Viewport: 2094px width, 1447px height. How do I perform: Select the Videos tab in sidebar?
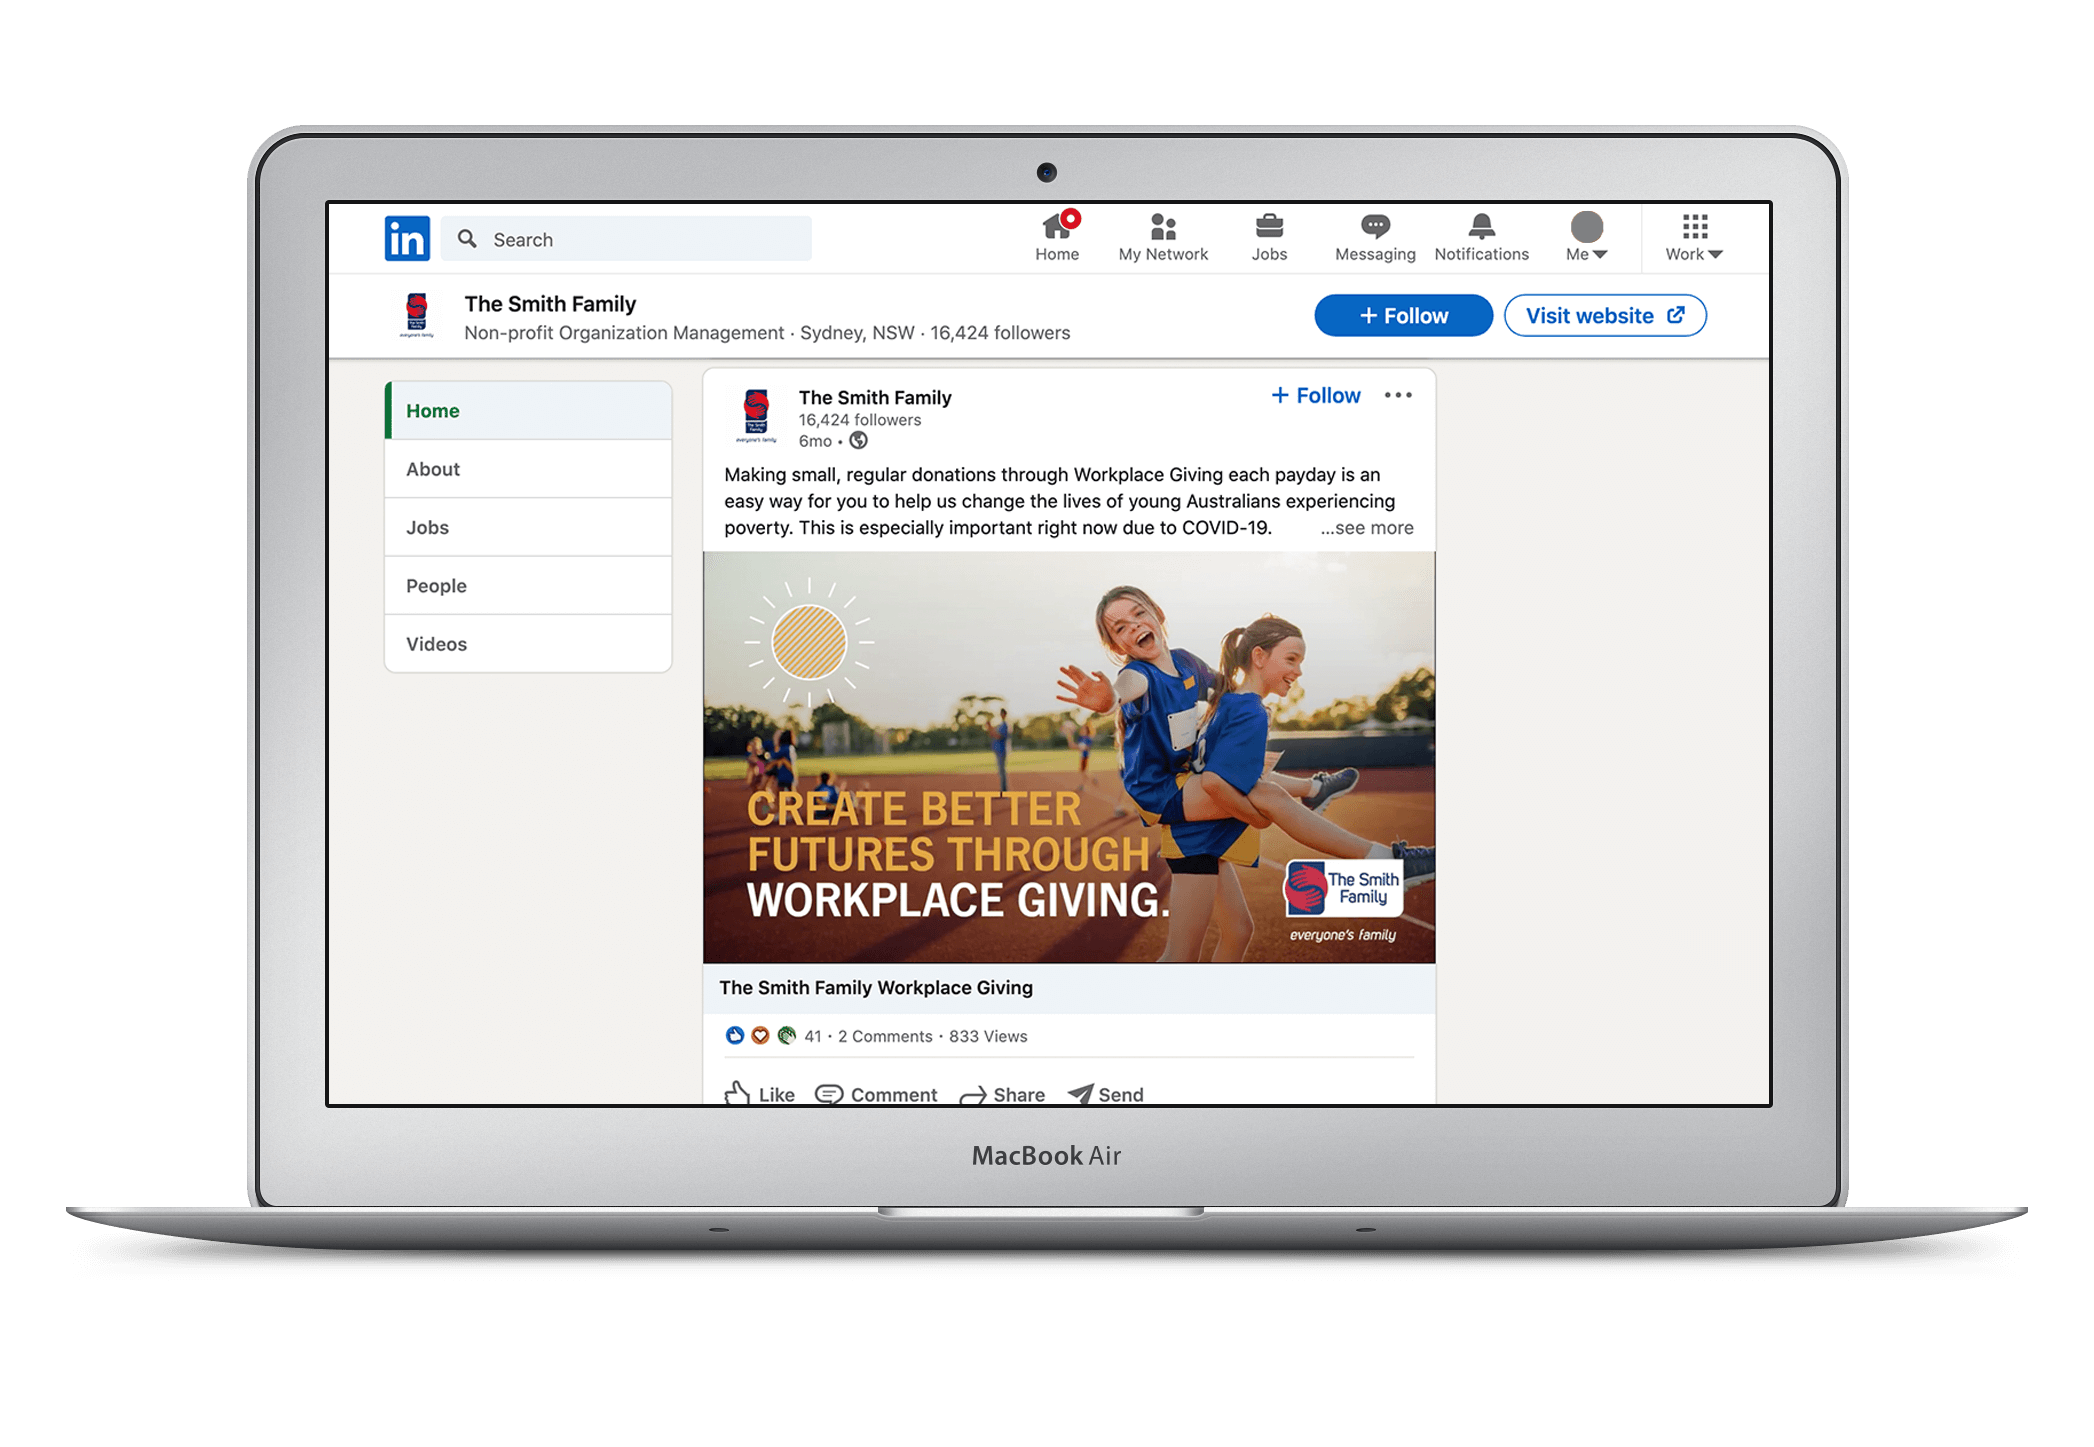(x=528, y=644)
